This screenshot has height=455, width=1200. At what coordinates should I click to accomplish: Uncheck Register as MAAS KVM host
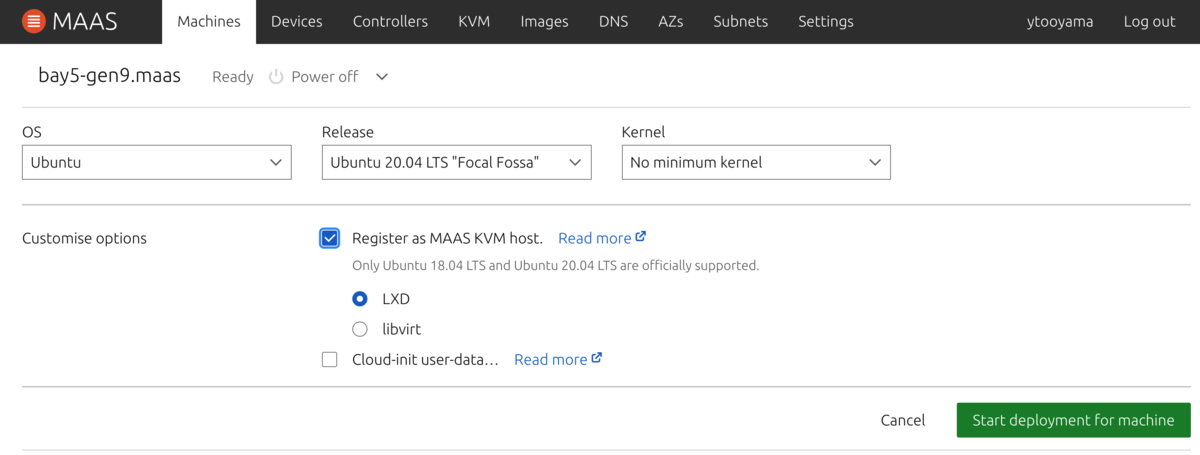(330, 238)
